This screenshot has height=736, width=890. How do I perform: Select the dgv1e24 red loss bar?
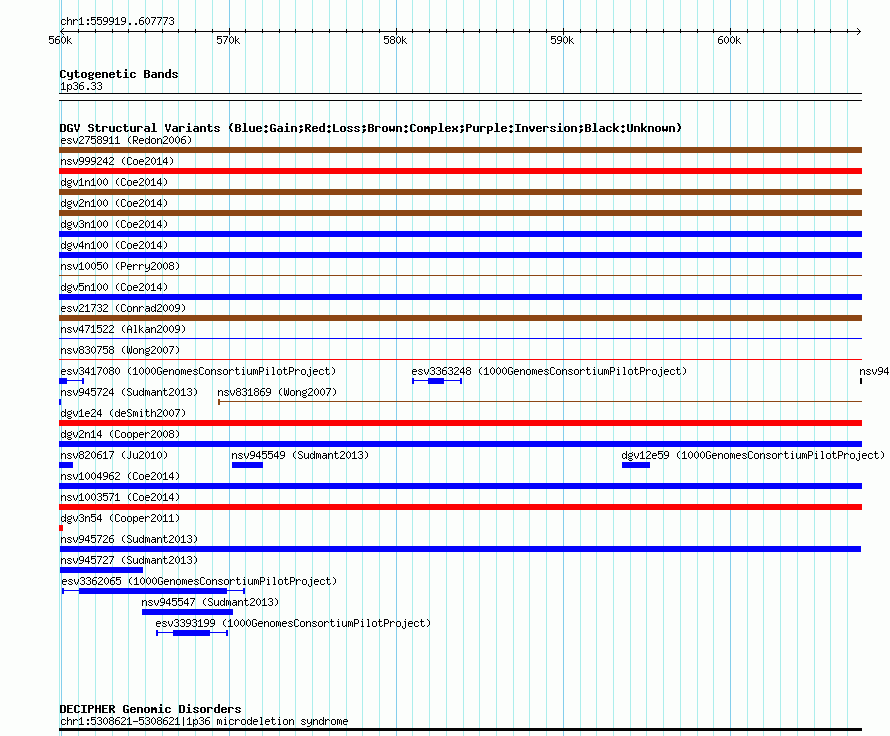(x=460, y=423)
